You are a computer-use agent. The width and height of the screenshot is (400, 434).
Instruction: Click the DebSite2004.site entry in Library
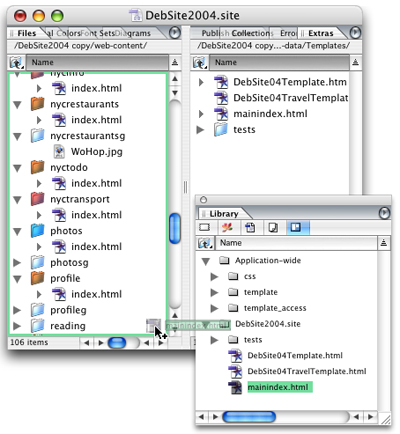tap(268, 324)
